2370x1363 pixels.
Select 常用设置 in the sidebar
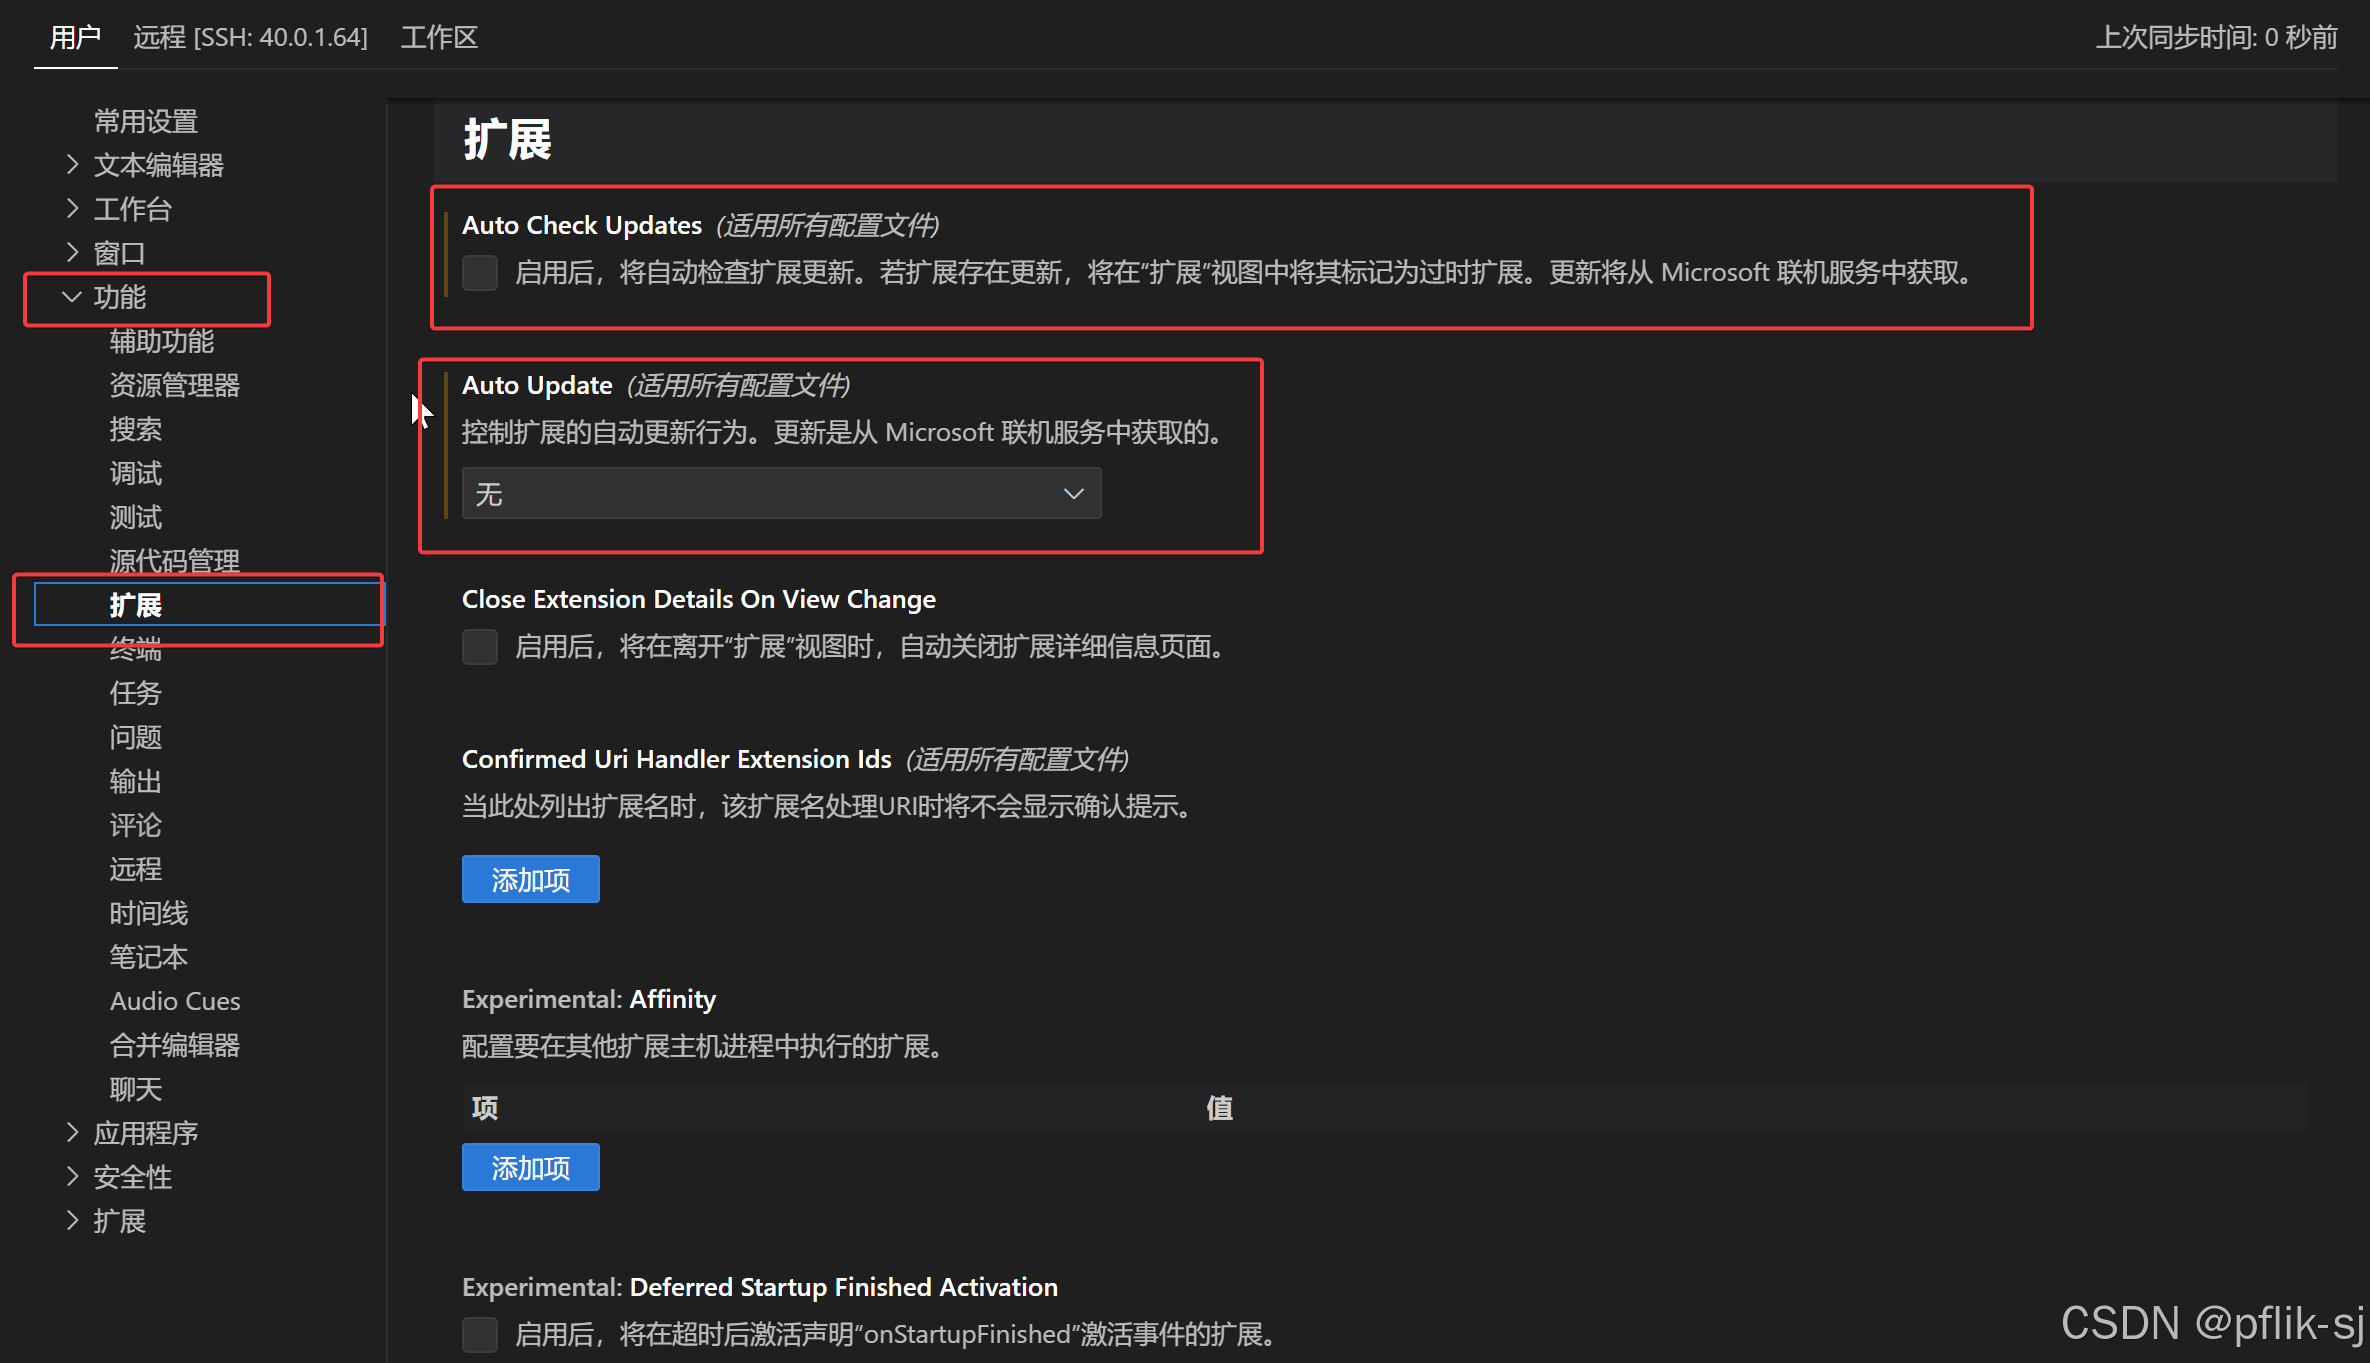point(146,121)
